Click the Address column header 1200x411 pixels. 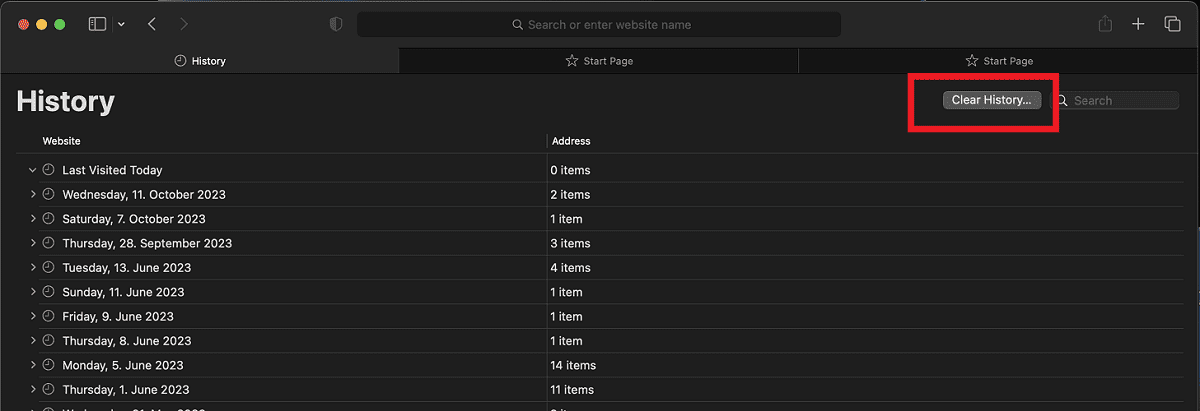coord(571,141)
